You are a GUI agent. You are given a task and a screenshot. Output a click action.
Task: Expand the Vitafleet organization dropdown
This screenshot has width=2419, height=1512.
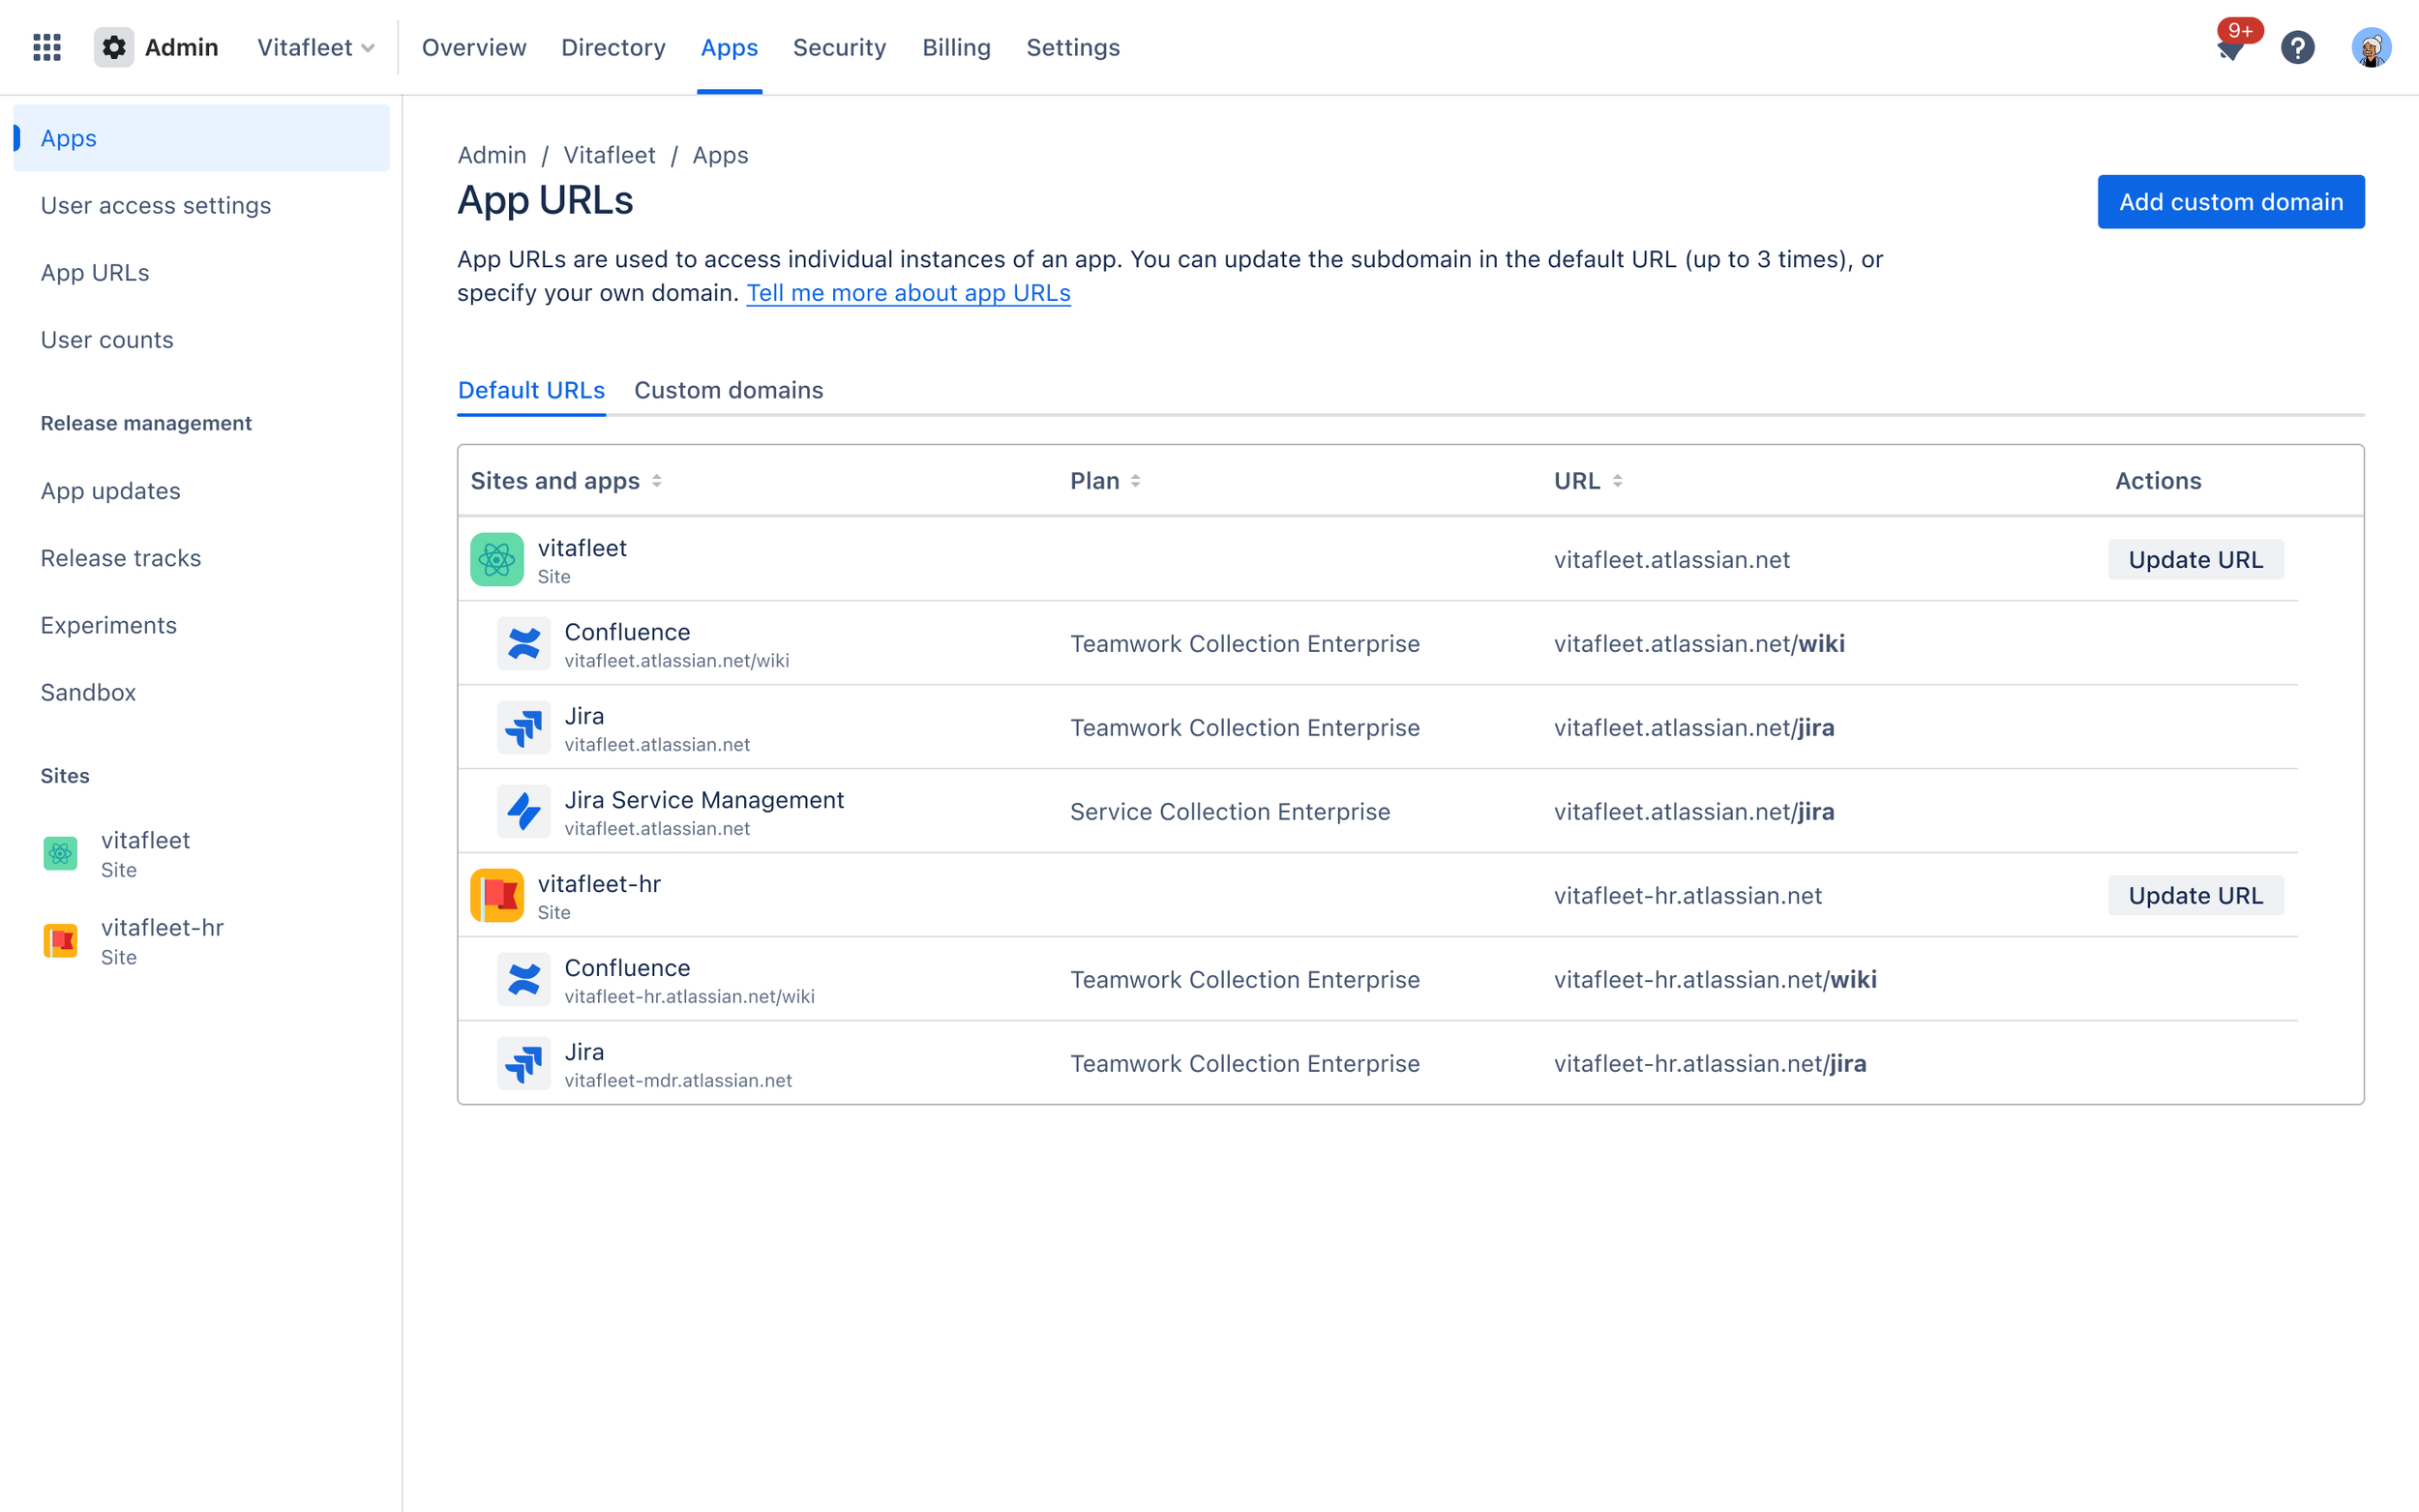tap(315, 47)
